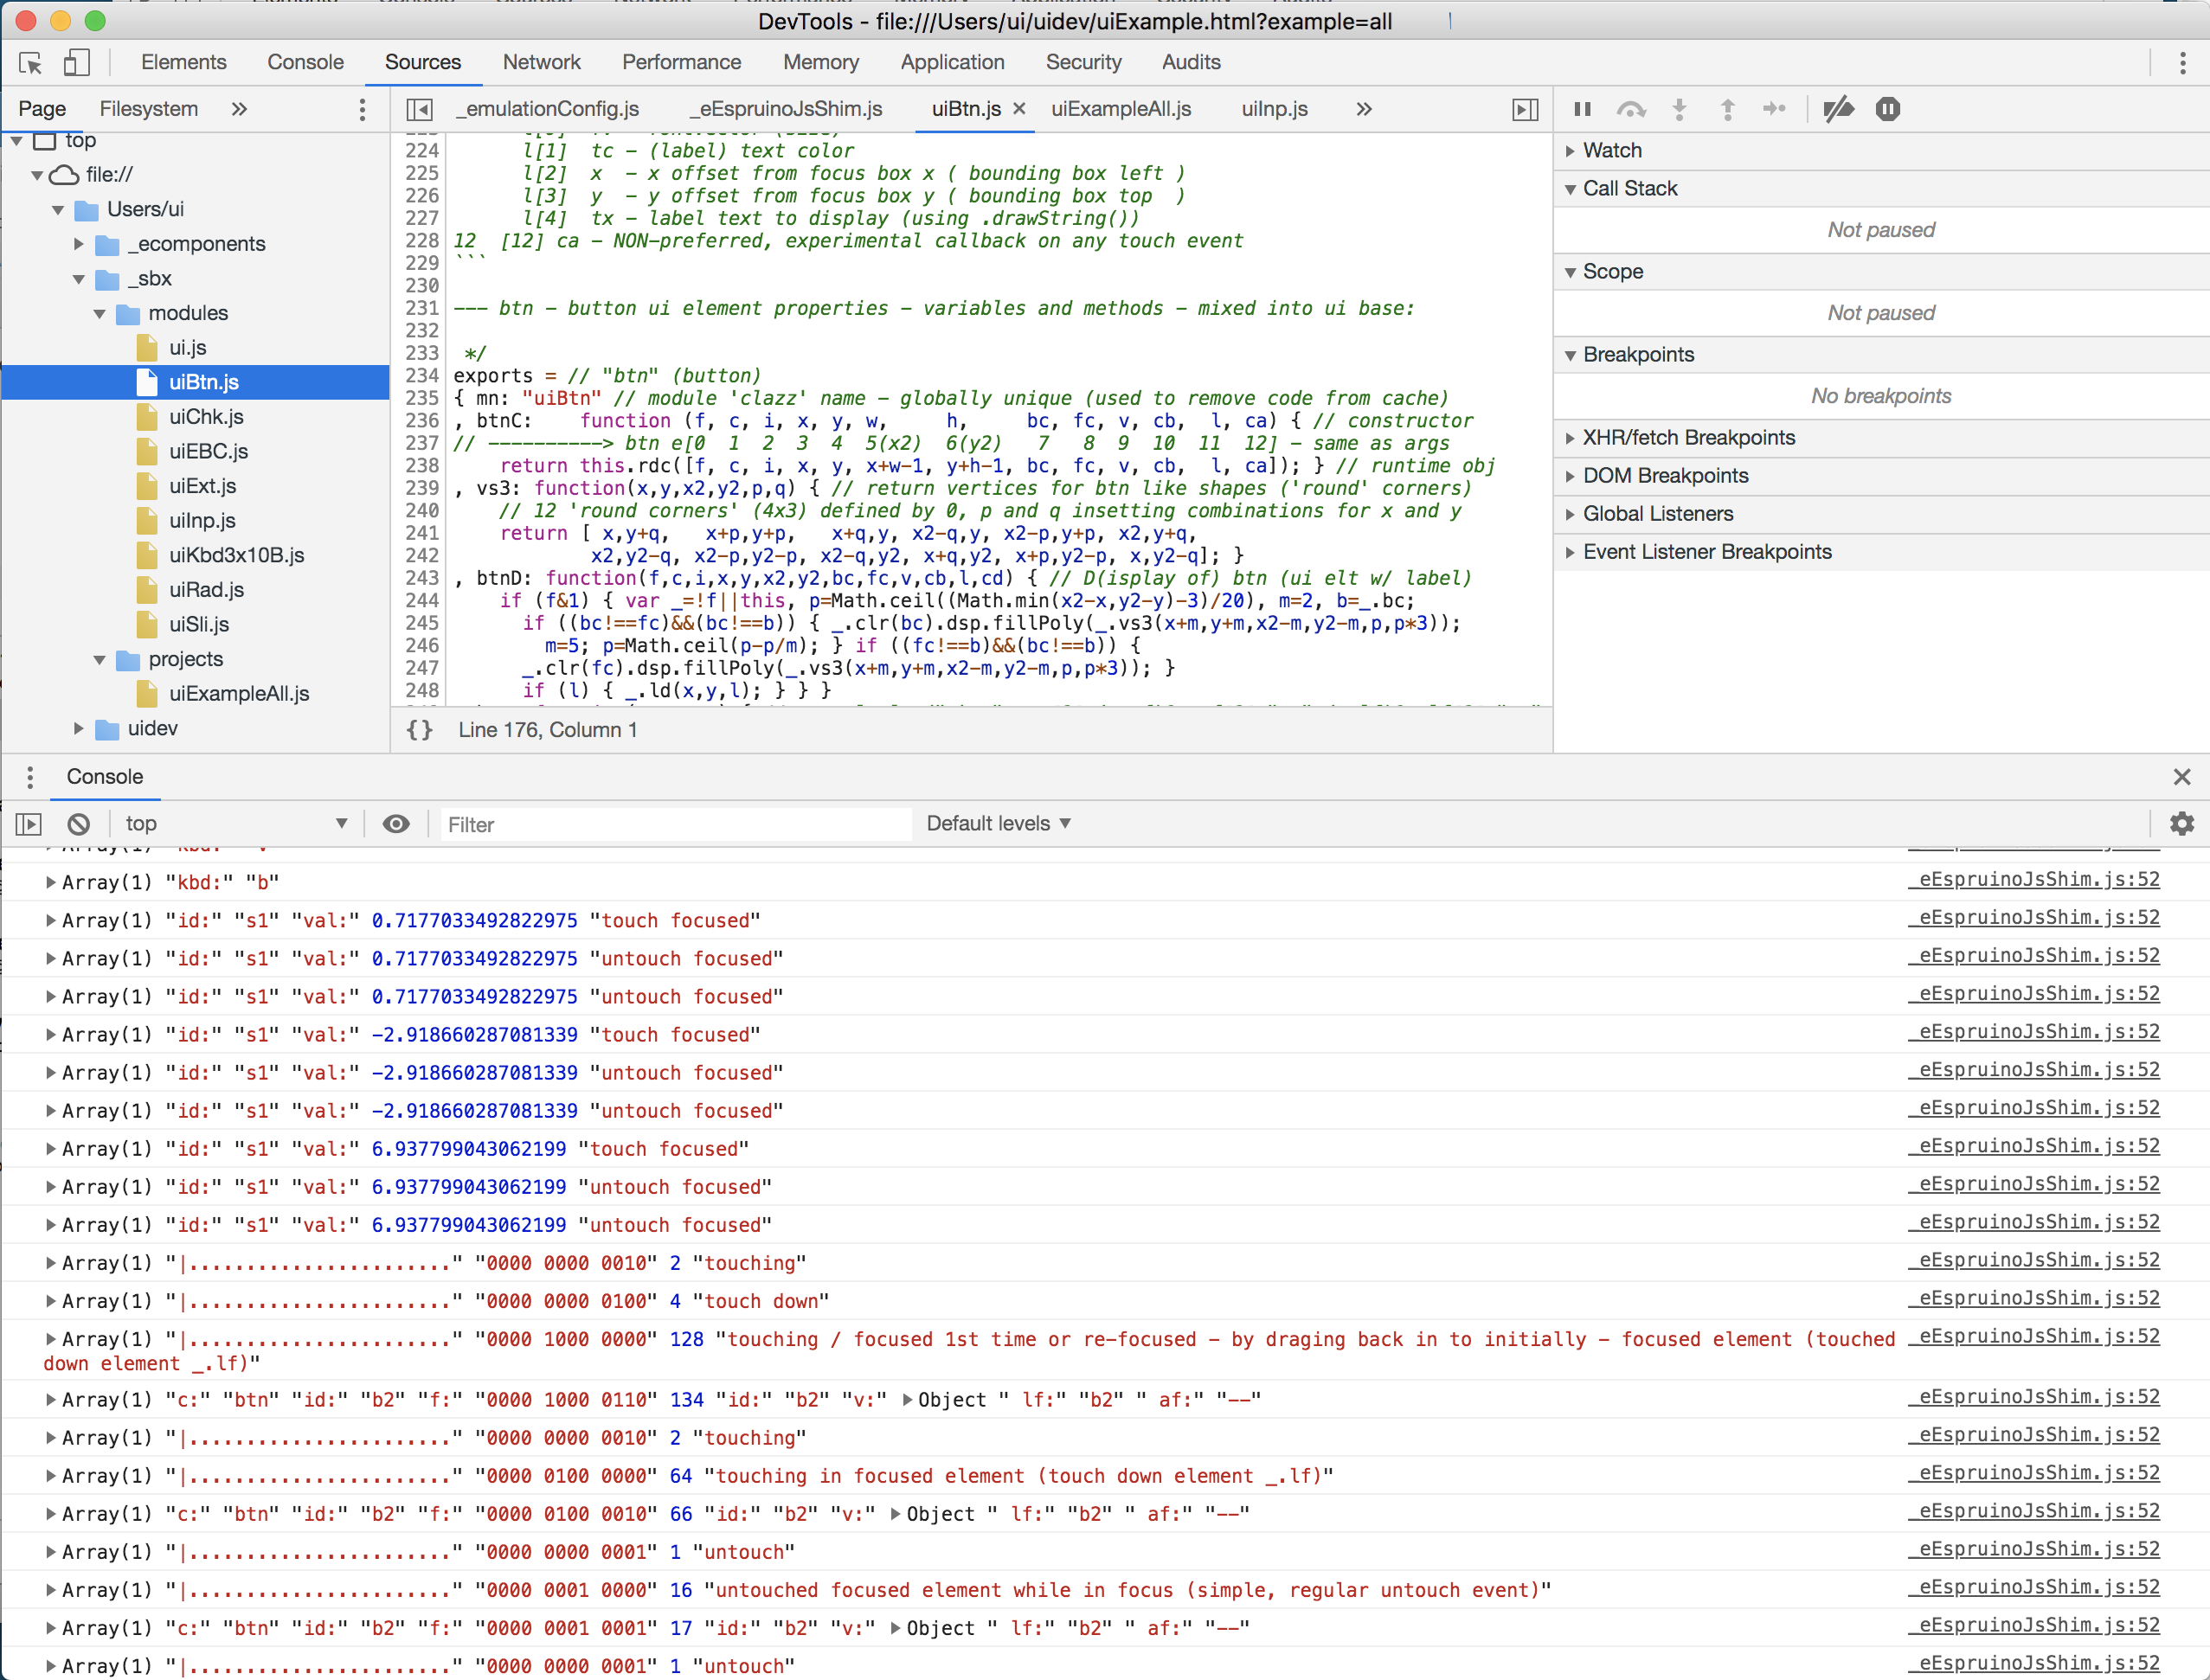
Task: Toggle the device toolbar icon
Action: [77, 63]
